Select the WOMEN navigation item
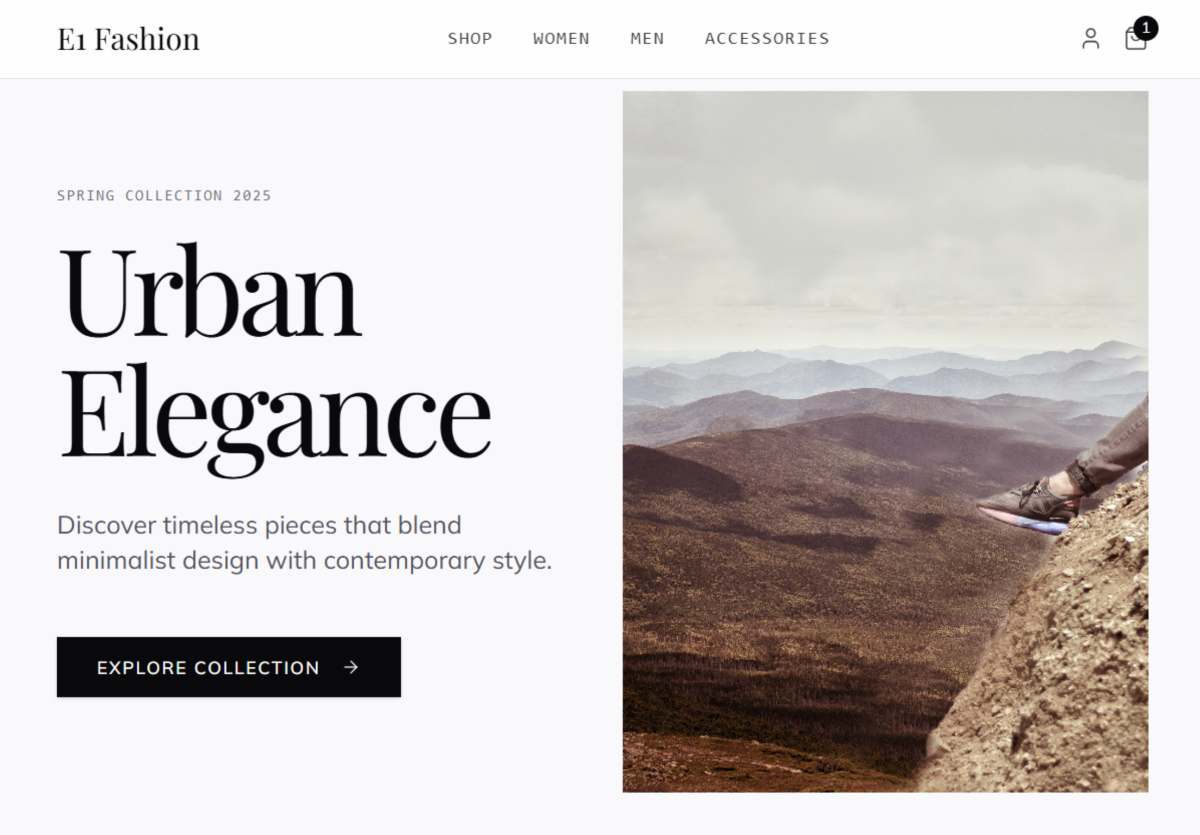This screenshot has width=1200, height=835. 561,39
